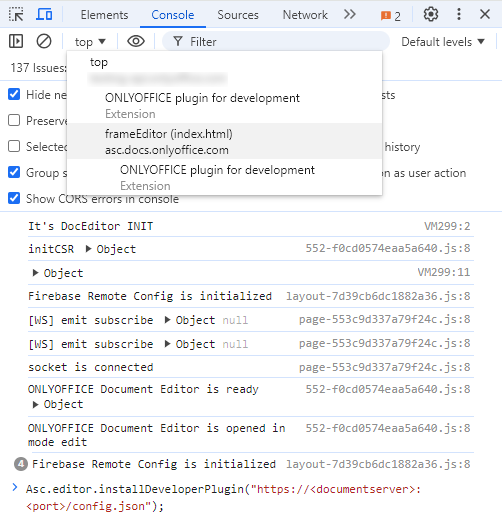Select the It's DocEditor INIT message
The height and width of the screenshot is (527, 502).
pos(90,226)
